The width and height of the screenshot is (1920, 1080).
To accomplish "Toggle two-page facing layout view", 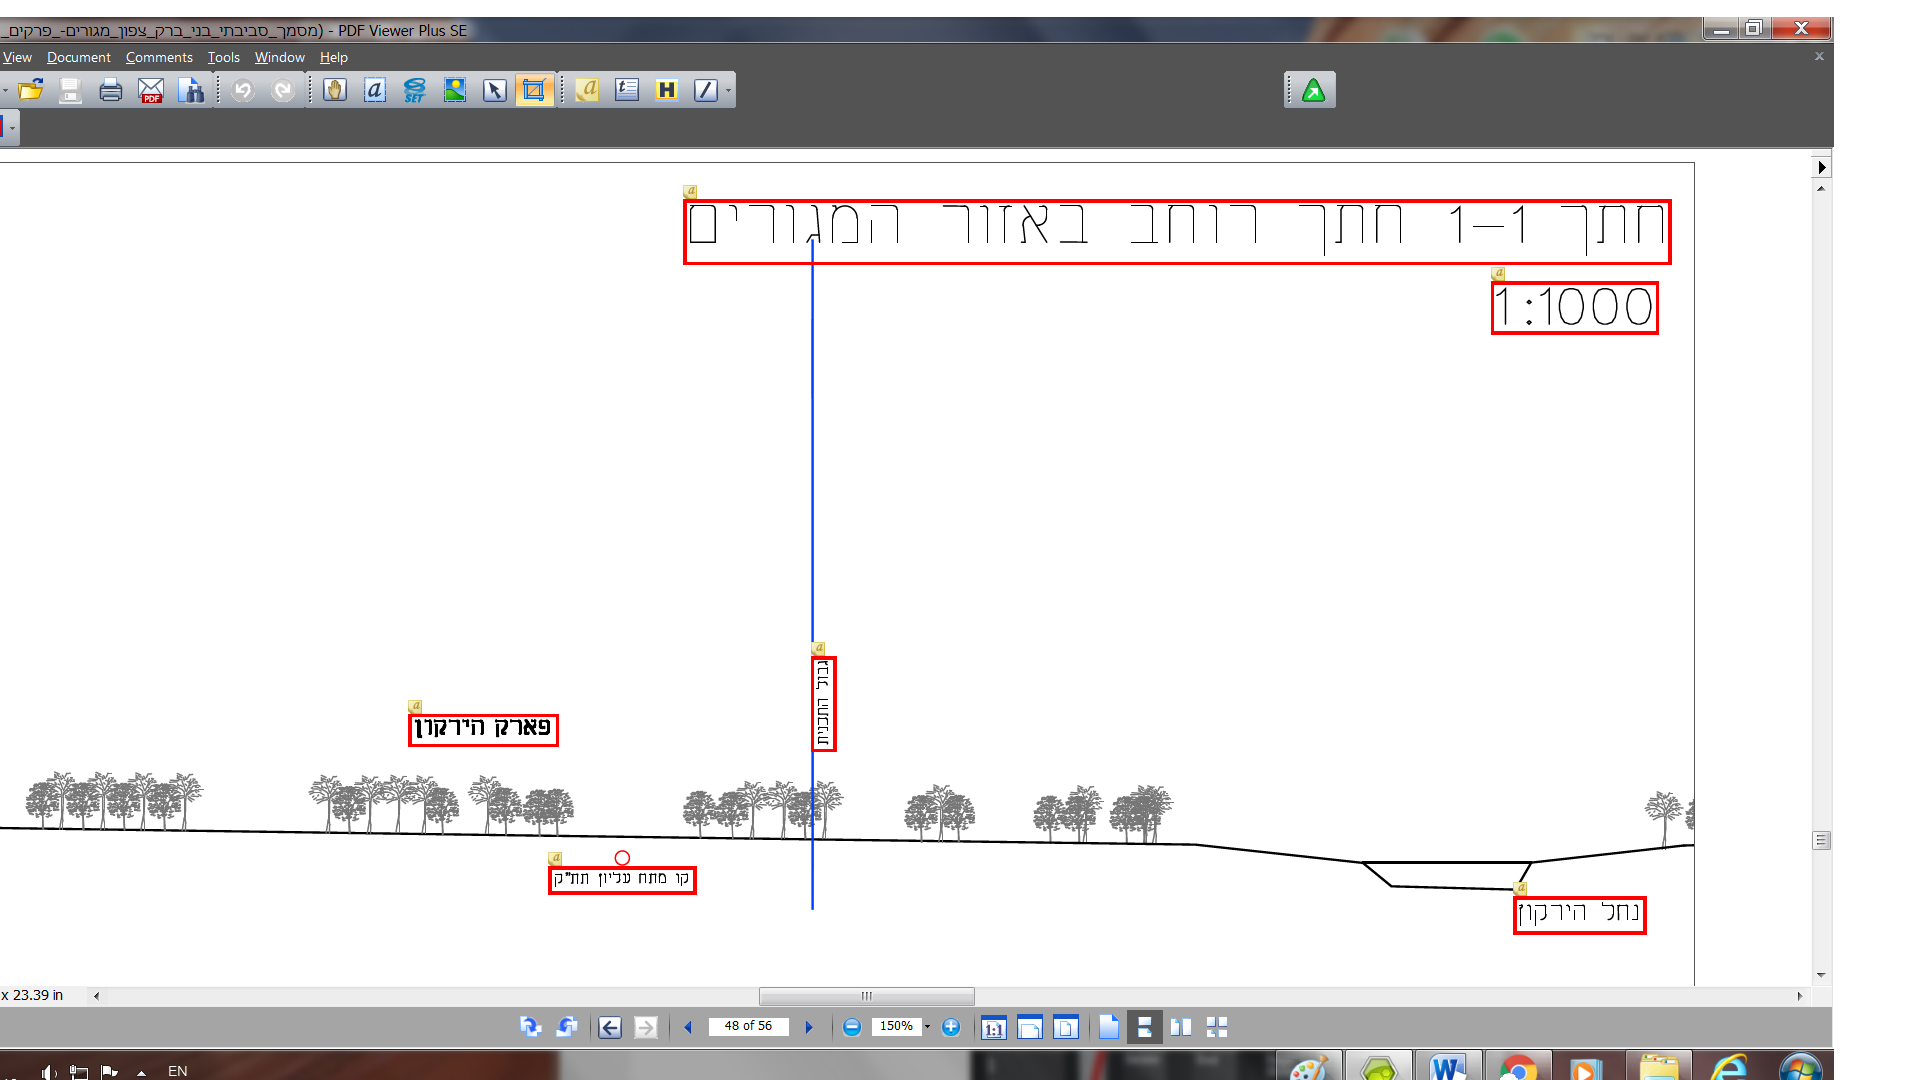I will [1181, 1027].
